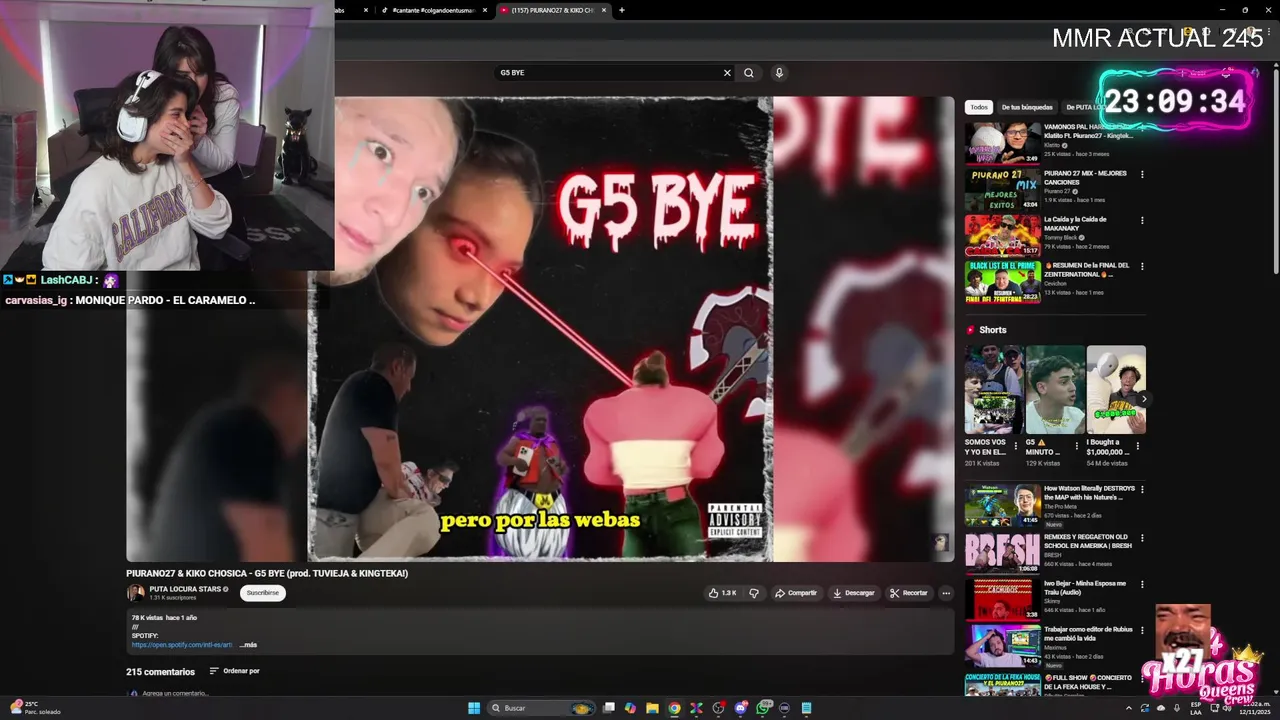Open the ESP LAA input language indicator
1280x720 pixels.
click(x=1195, y=708)
